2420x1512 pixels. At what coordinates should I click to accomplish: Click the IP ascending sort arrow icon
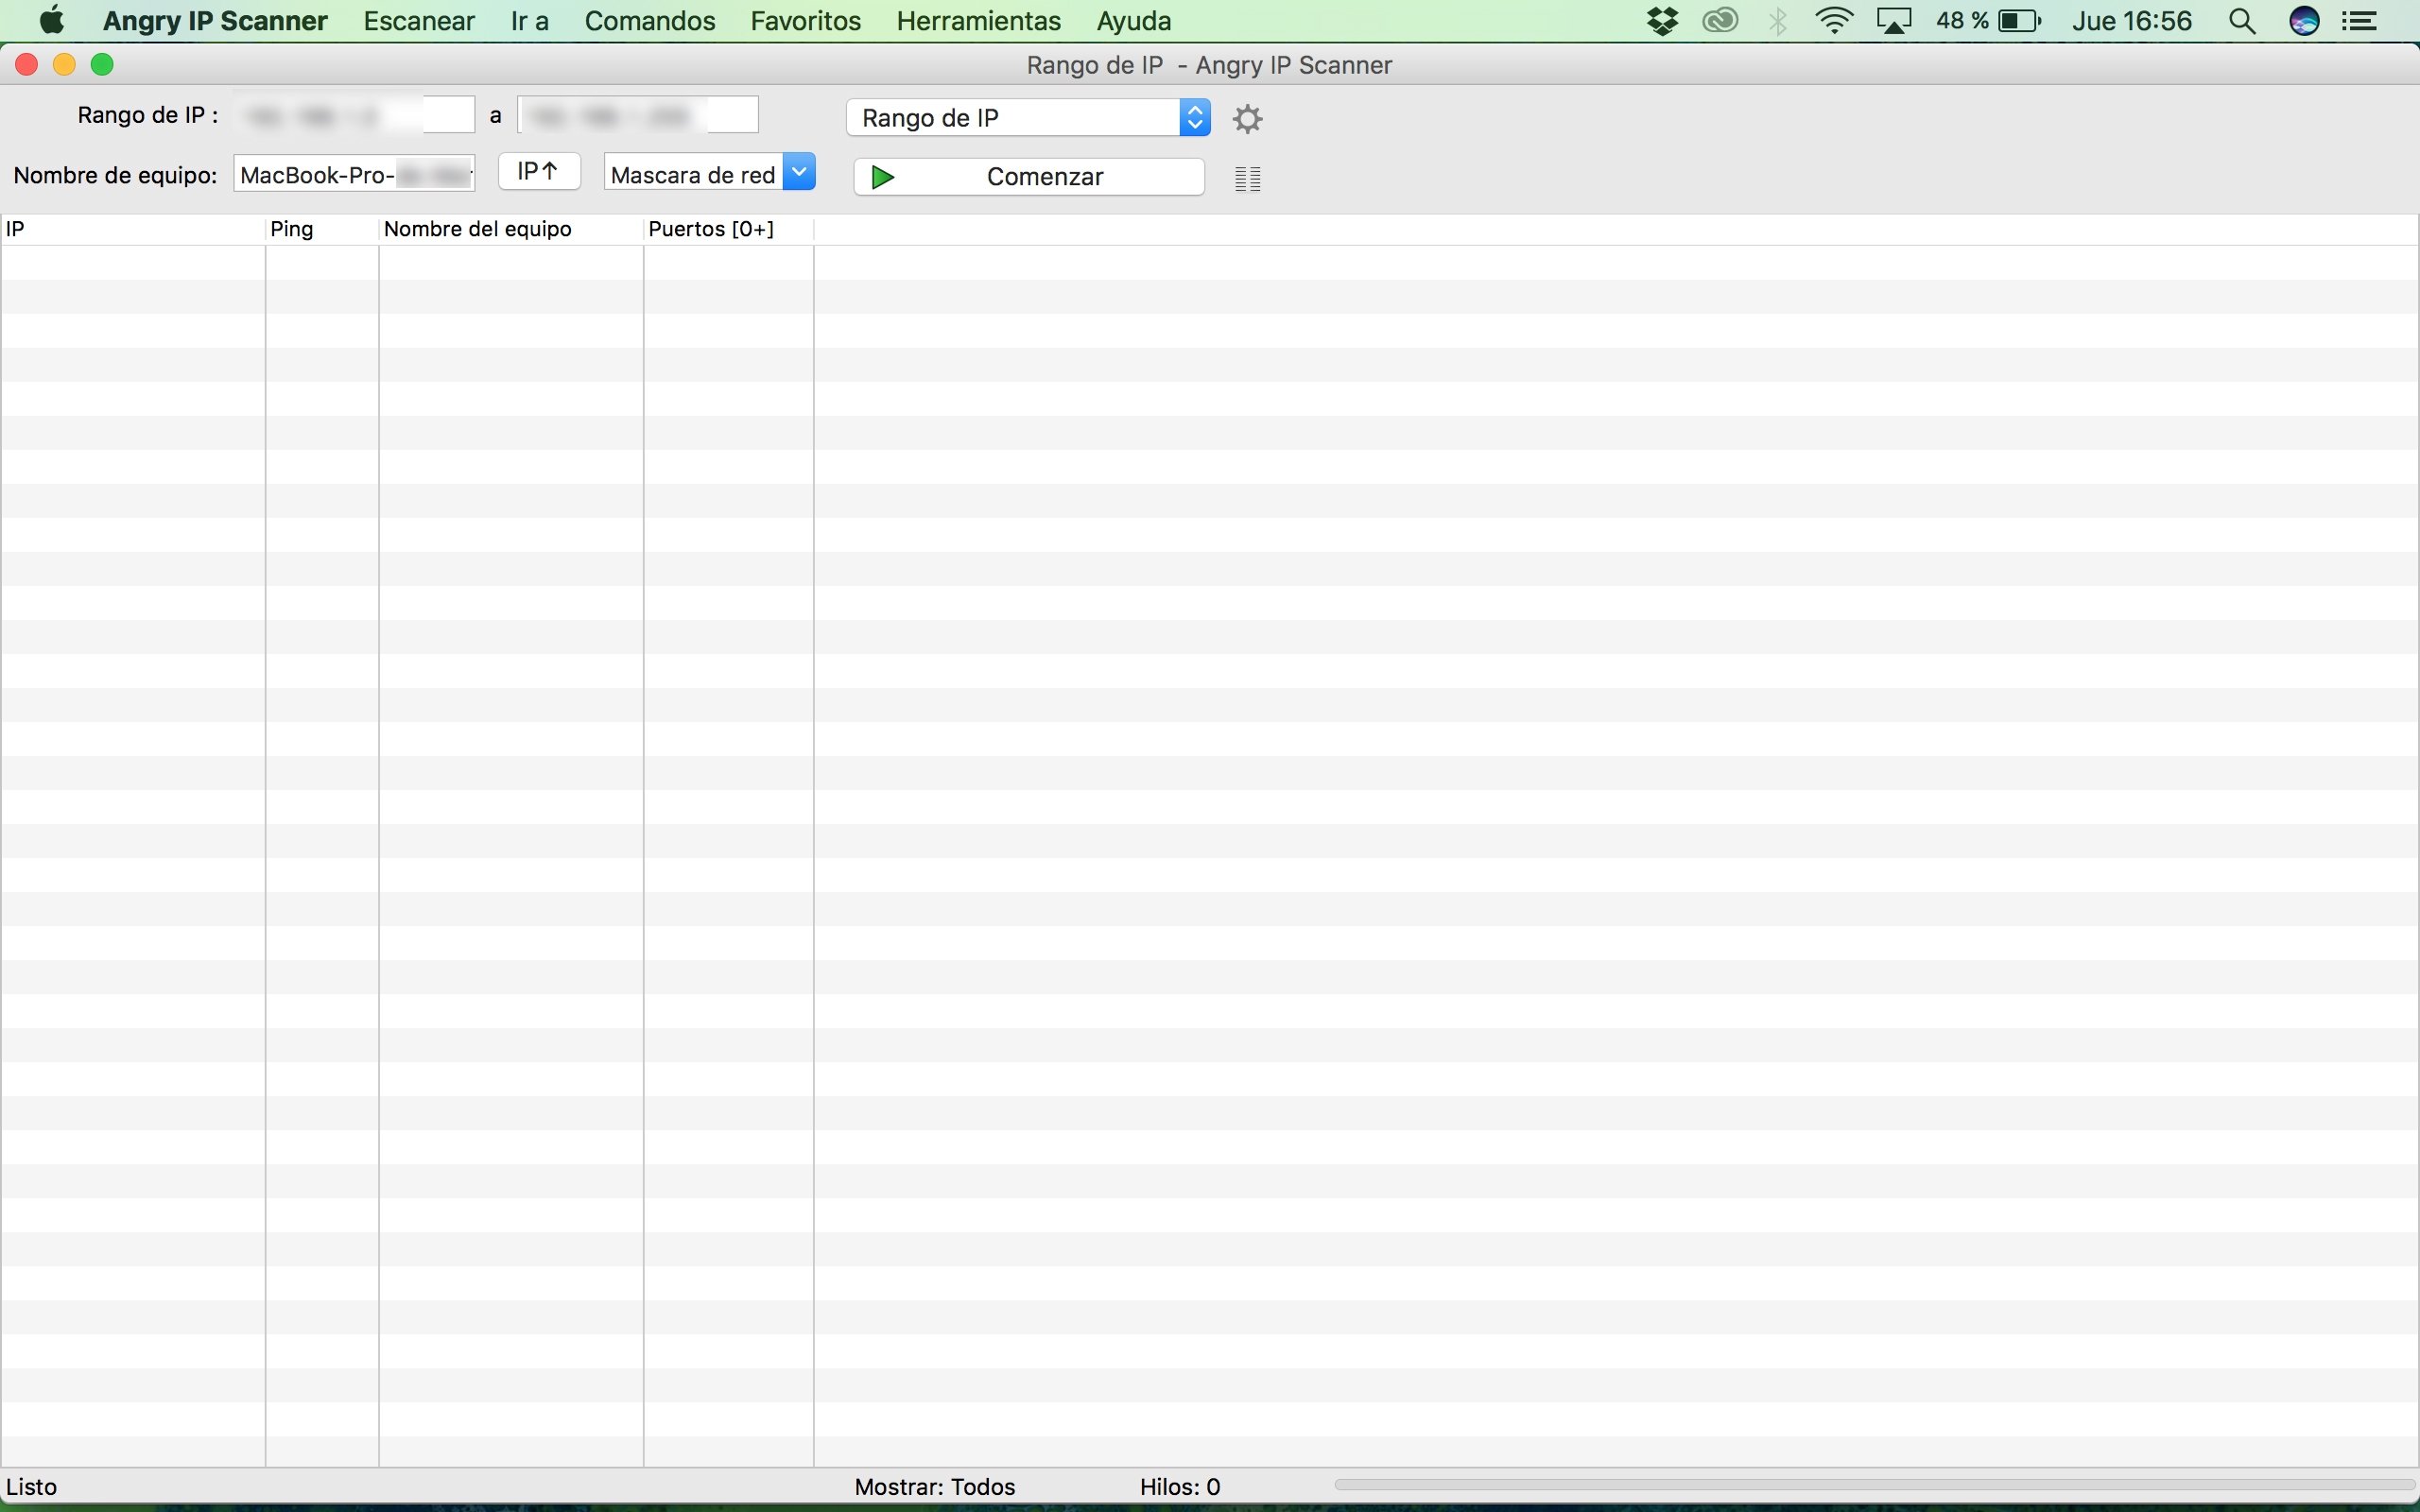[537, 172]
